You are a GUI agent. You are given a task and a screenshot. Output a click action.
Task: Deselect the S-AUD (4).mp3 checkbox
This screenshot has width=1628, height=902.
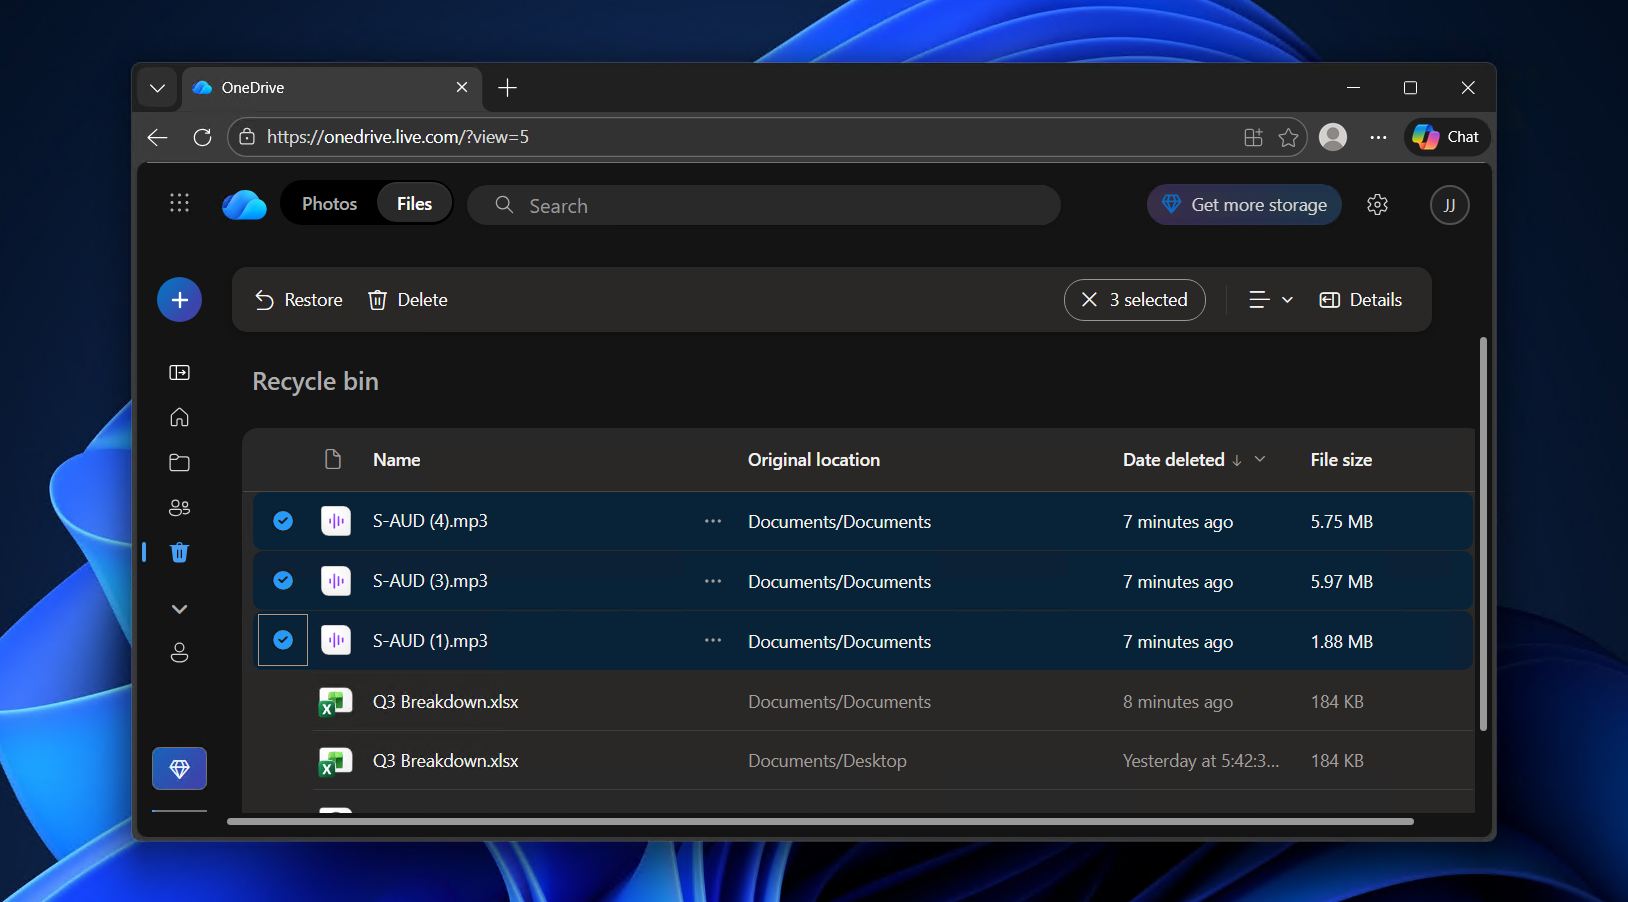[x=283, y=521]
